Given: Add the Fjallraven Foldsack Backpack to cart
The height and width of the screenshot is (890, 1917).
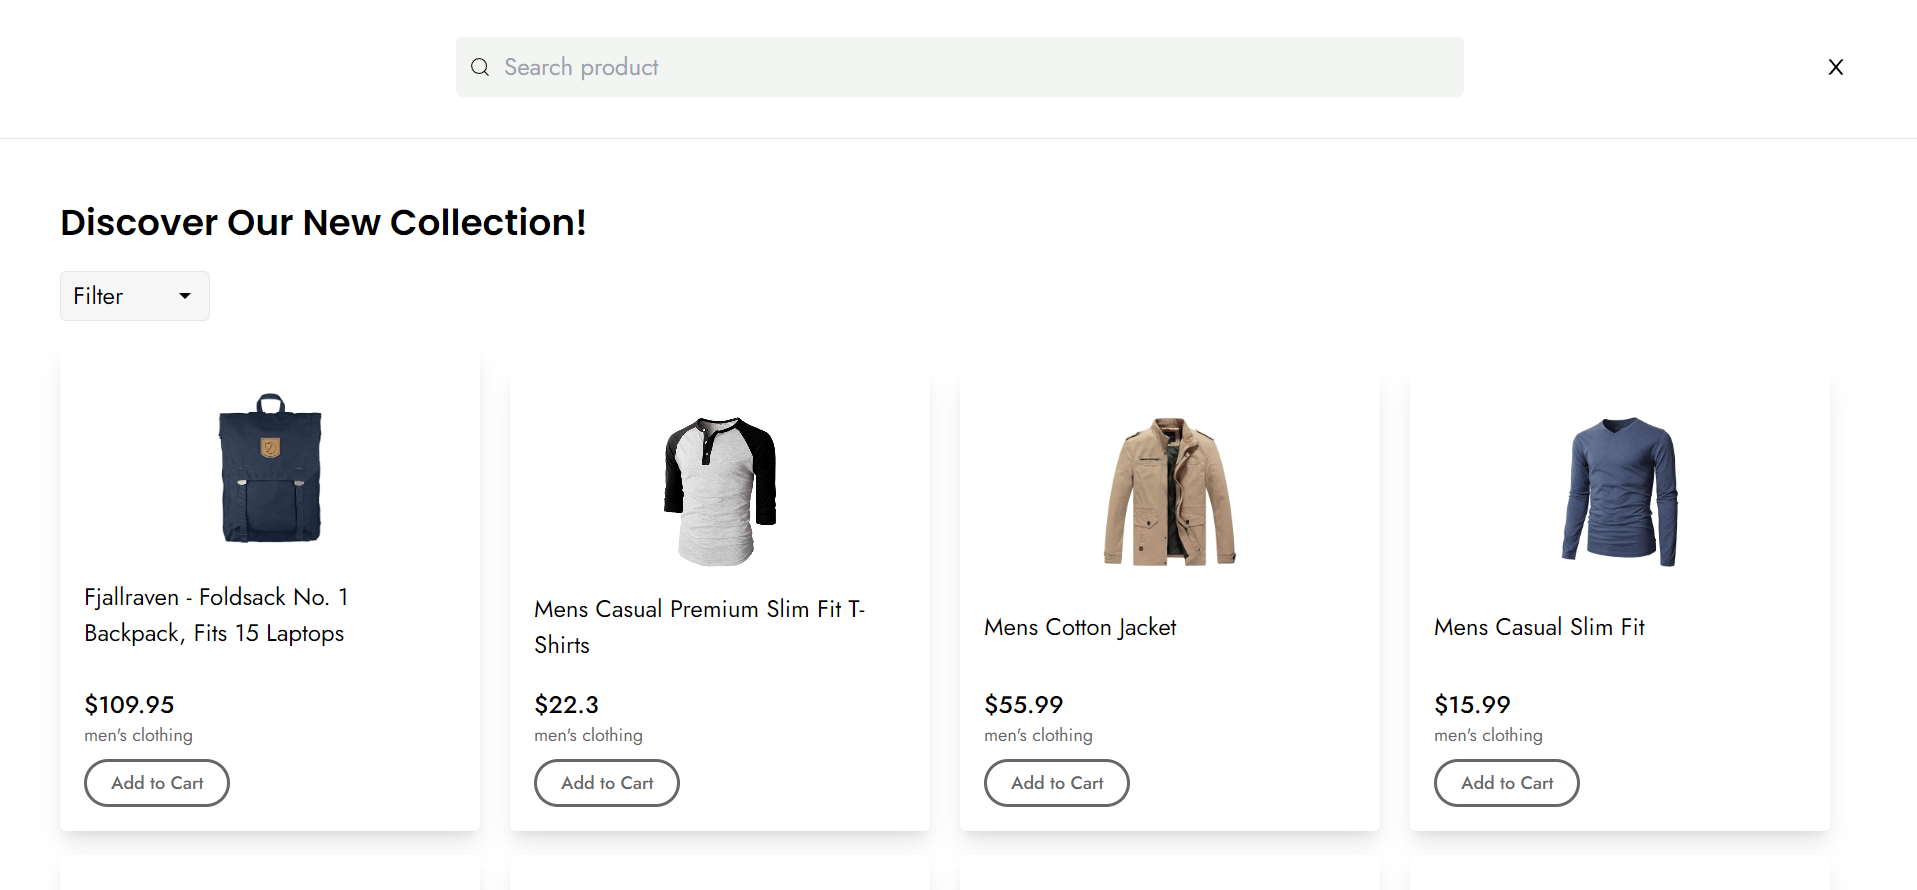Looking at the screenshot, I should coord(156,783).
